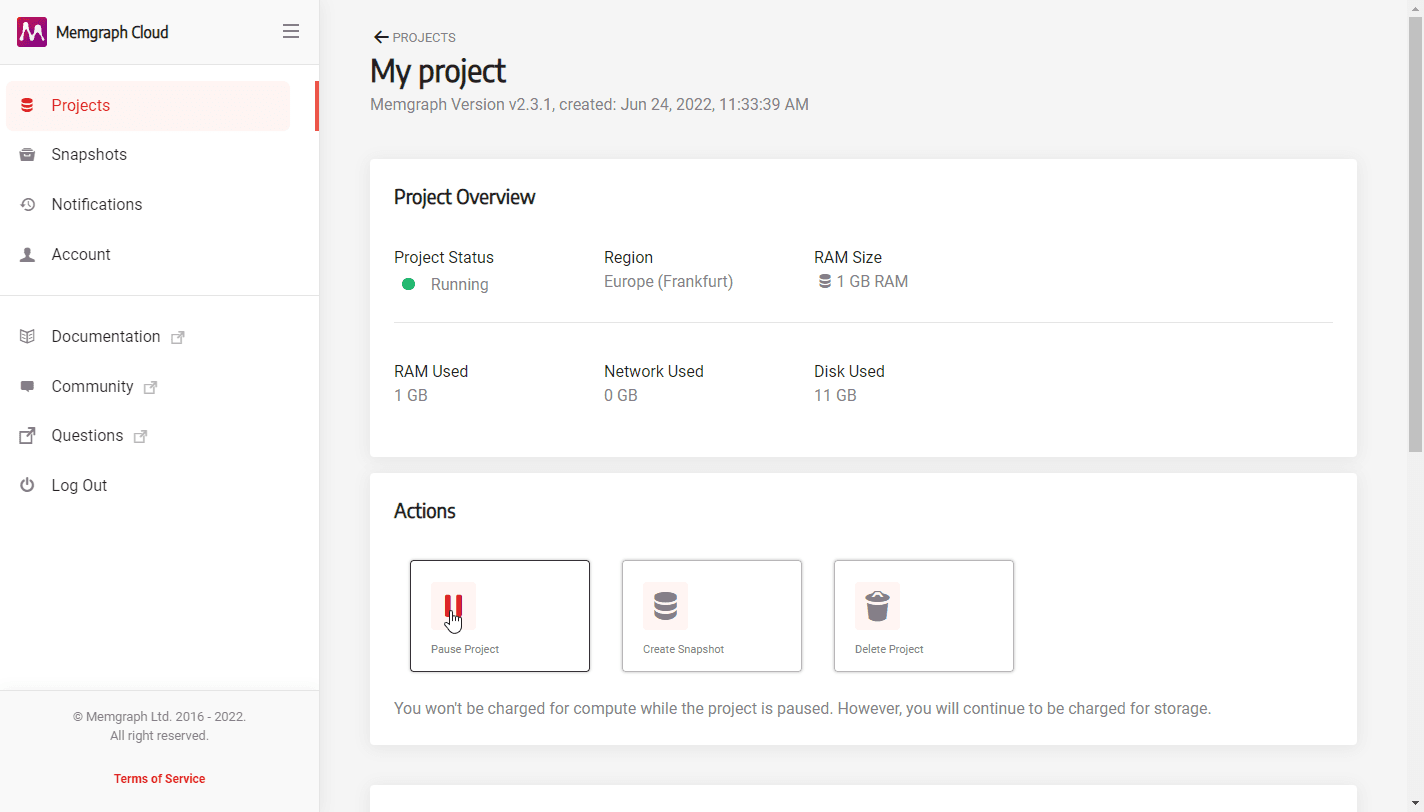This screenshot has height=812, width=1424.
Task: Click the page's vertical scrollbar thumb
Action: click(x=1415, y=230)
